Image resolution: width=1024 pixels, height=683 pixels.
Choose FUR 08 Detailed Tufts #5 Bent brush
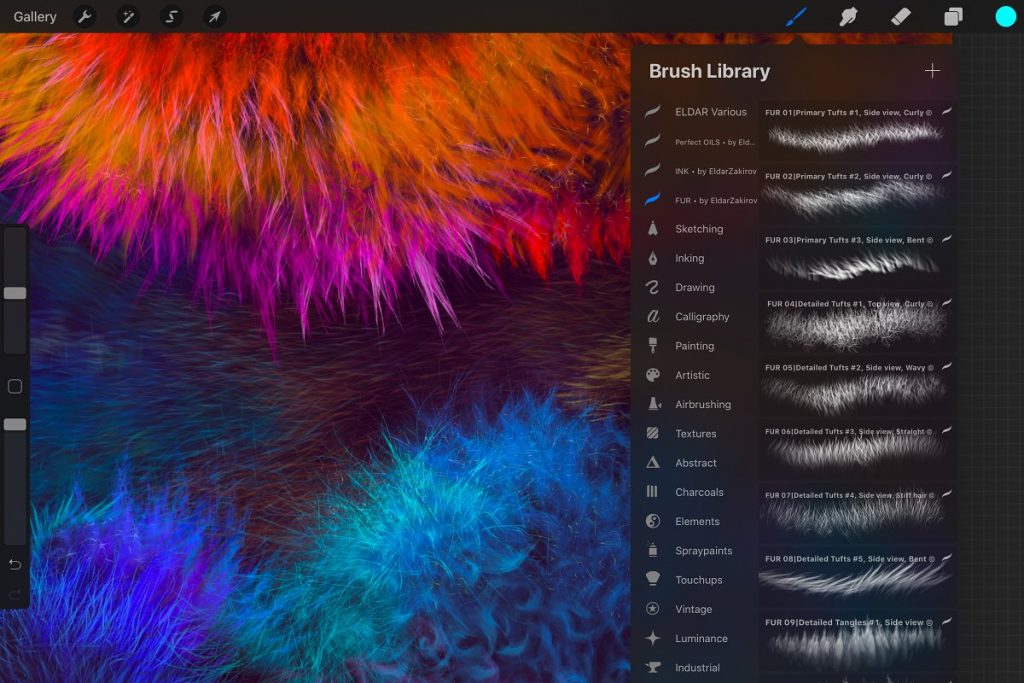[x=856, y=577]
